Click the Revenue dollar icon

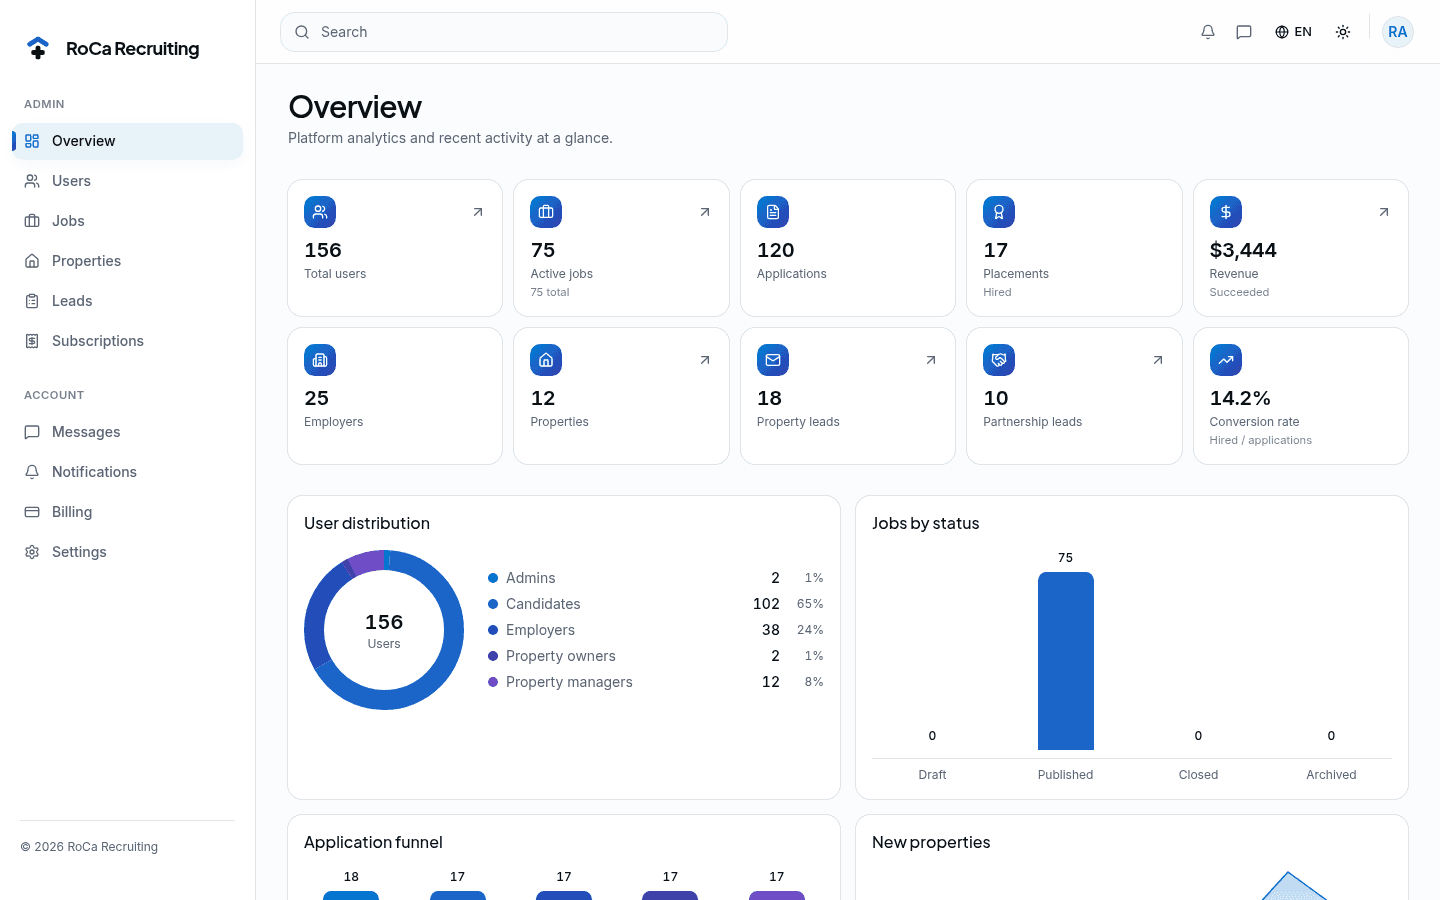click(1226, 212)
